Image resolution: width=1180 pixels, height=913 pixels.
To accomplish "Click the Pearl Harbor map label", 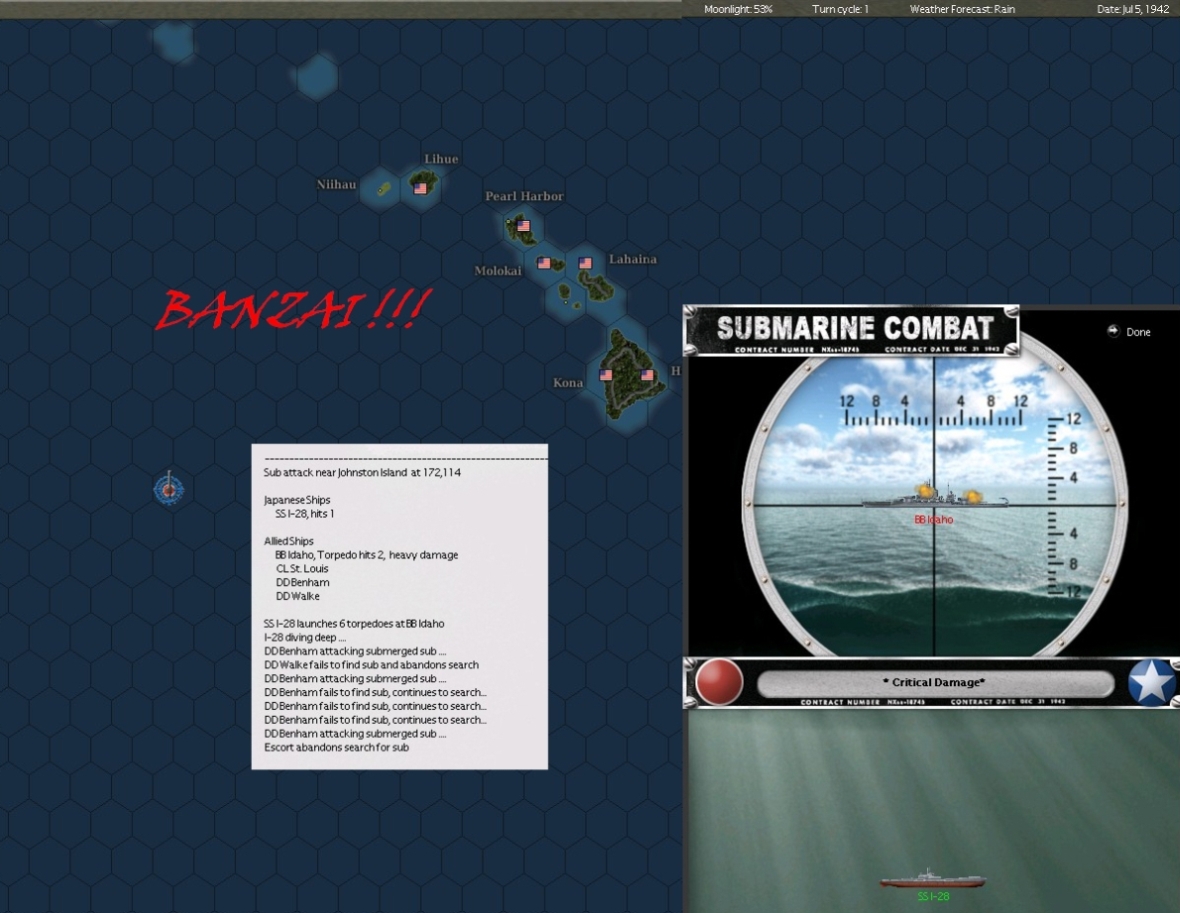I will point(524,196).
